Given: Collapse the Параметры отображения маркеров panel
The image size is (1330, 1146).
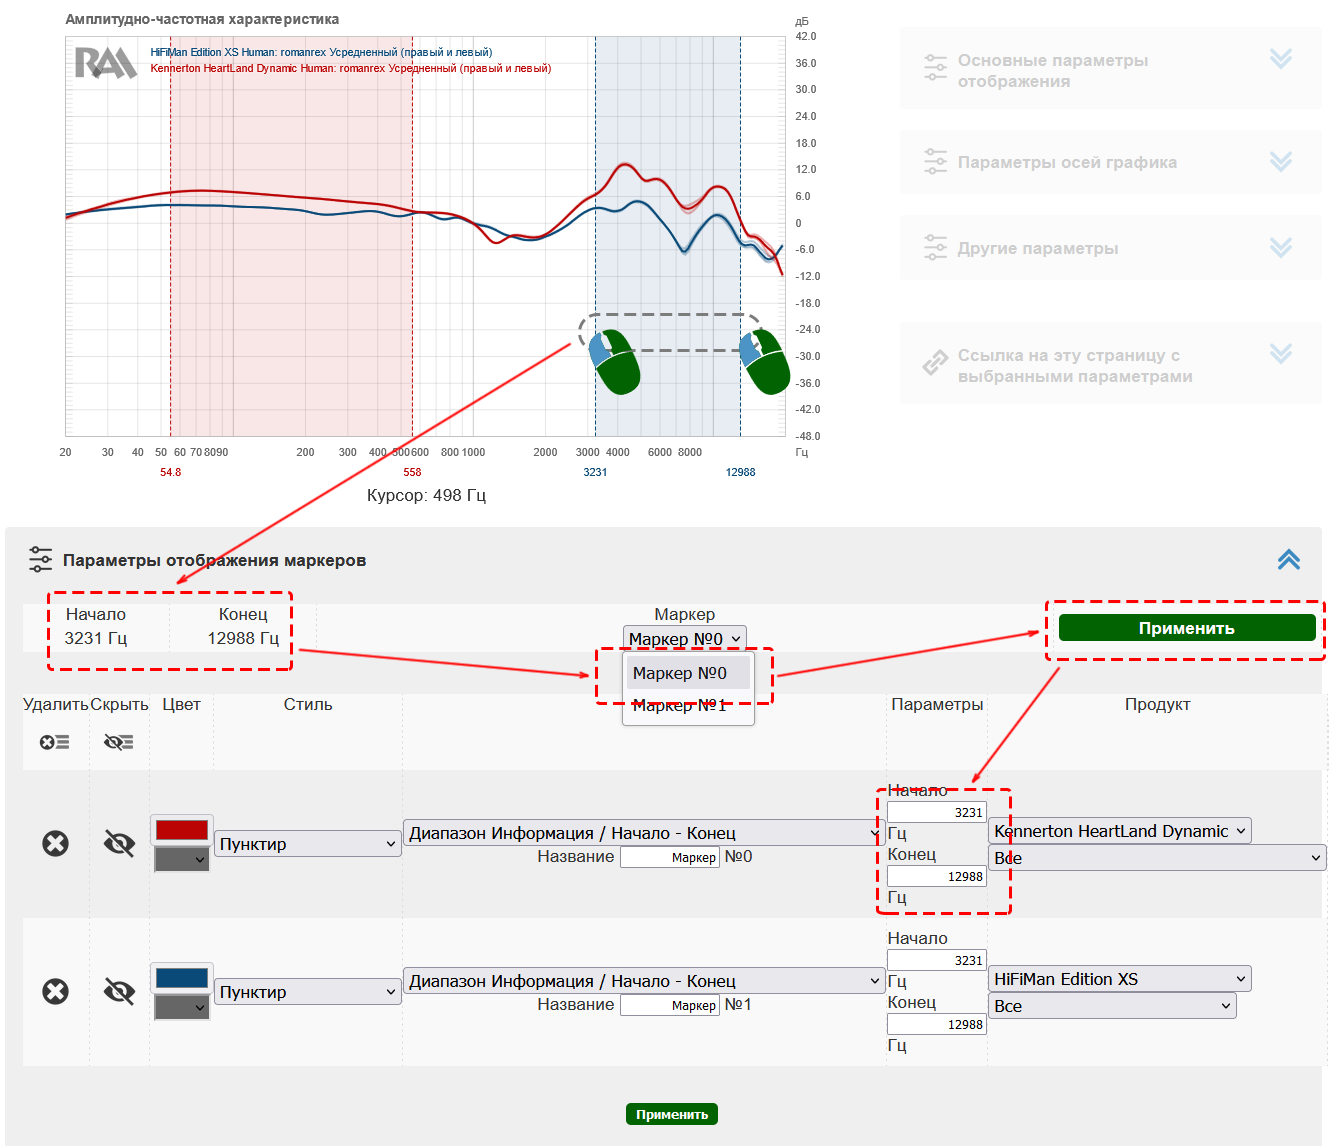Looking at the screenshot, I should pos(1289,559).
